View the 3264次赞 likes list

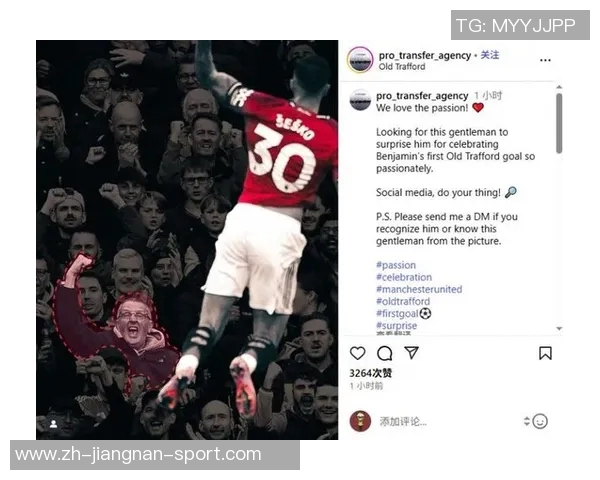click(x=370, y=373)
